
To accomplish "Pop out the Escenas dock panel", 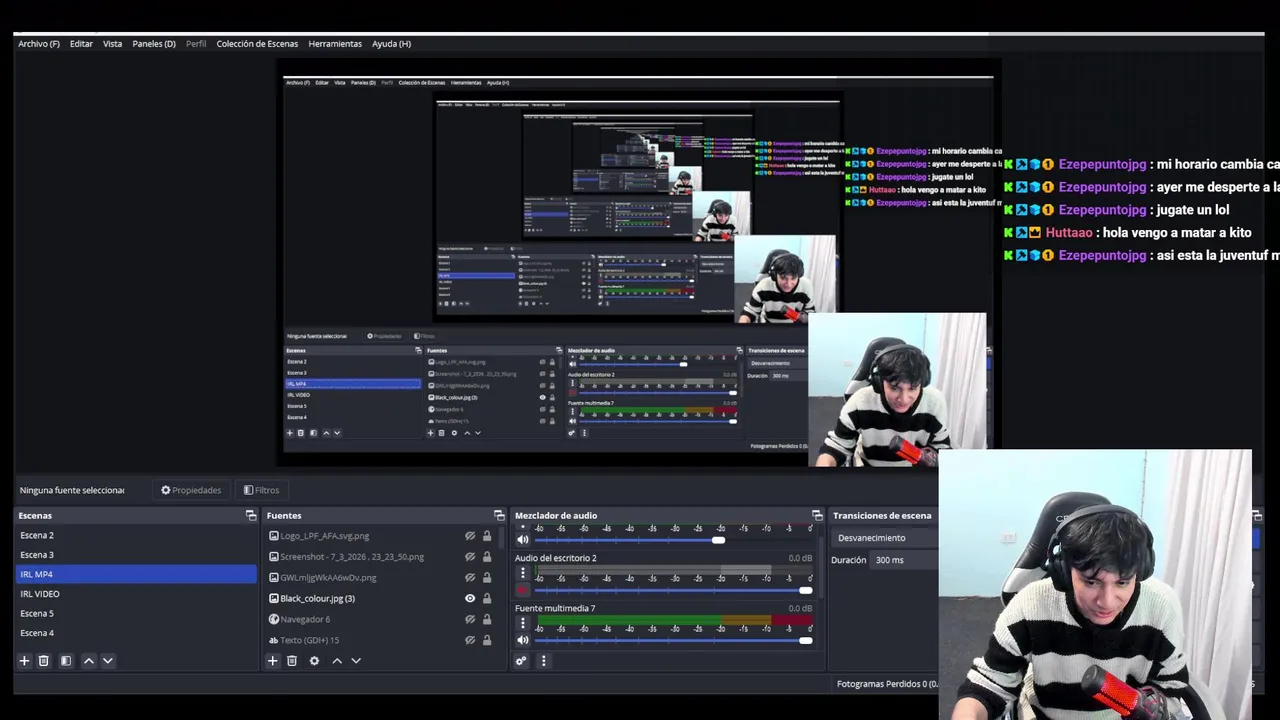I will 251,515.
